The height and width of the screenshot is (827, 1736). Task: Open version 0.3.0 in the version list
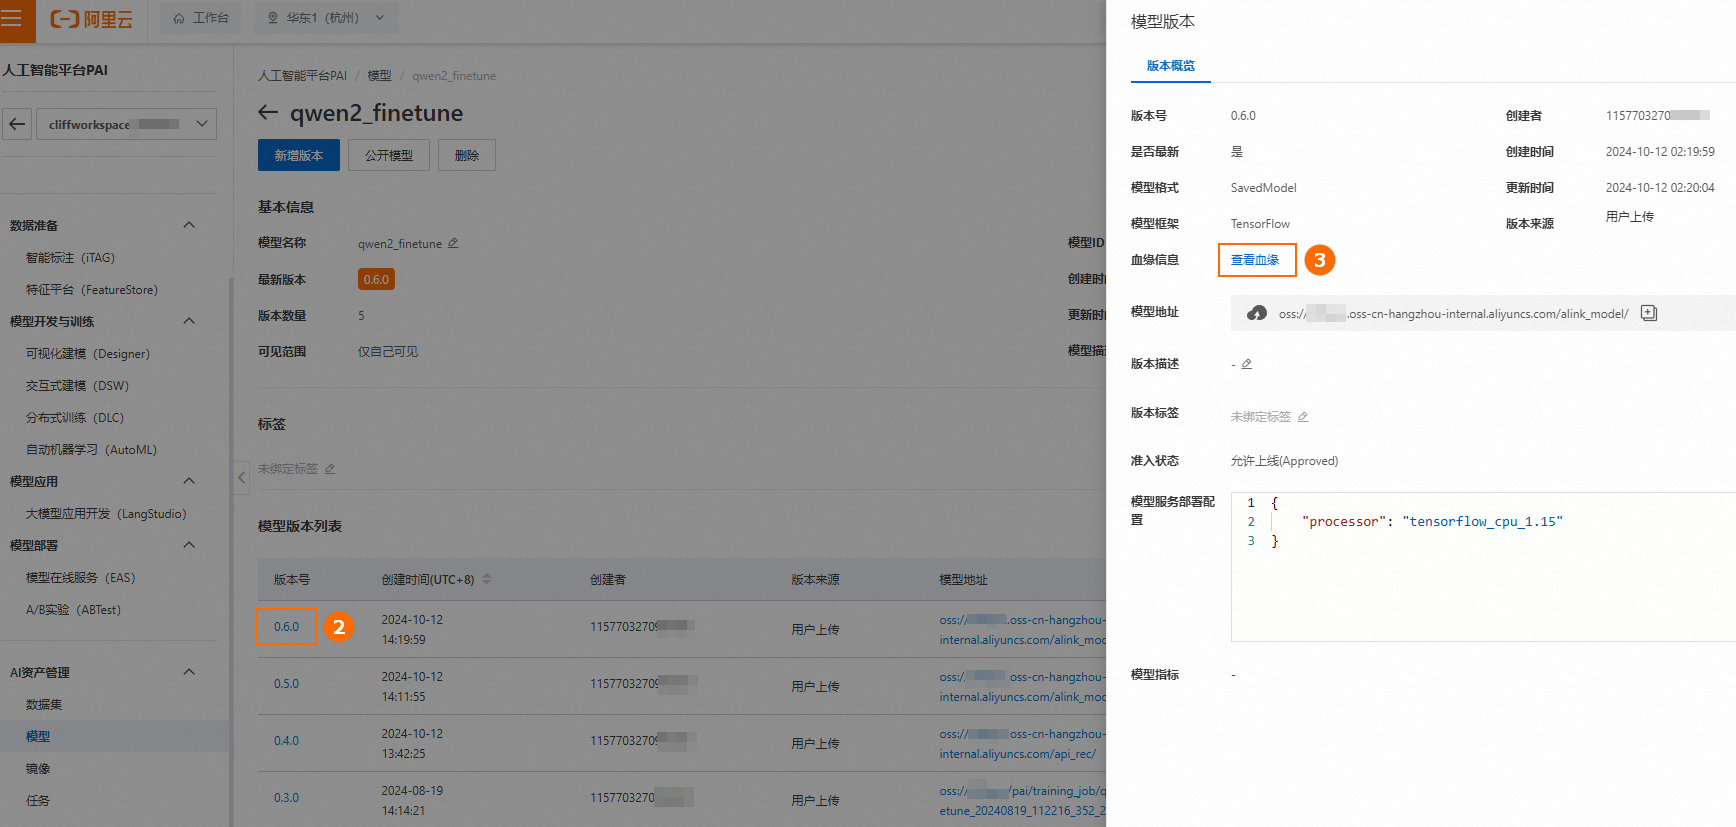pyautogui.click(x=287, y=798)
